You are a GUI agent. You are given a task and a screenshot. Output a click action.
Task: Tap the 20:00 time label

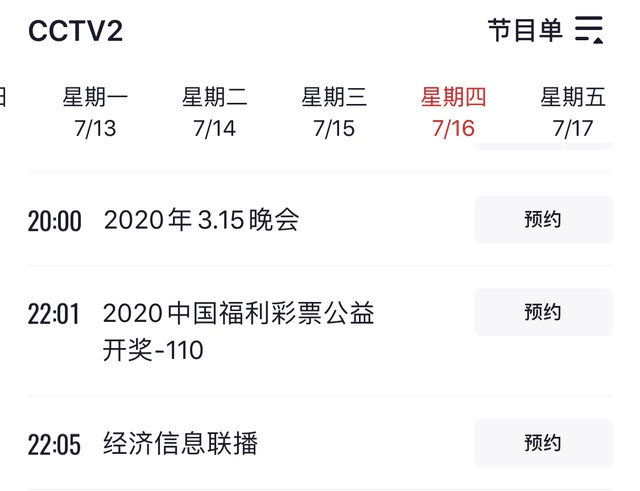tap(55, 221)
